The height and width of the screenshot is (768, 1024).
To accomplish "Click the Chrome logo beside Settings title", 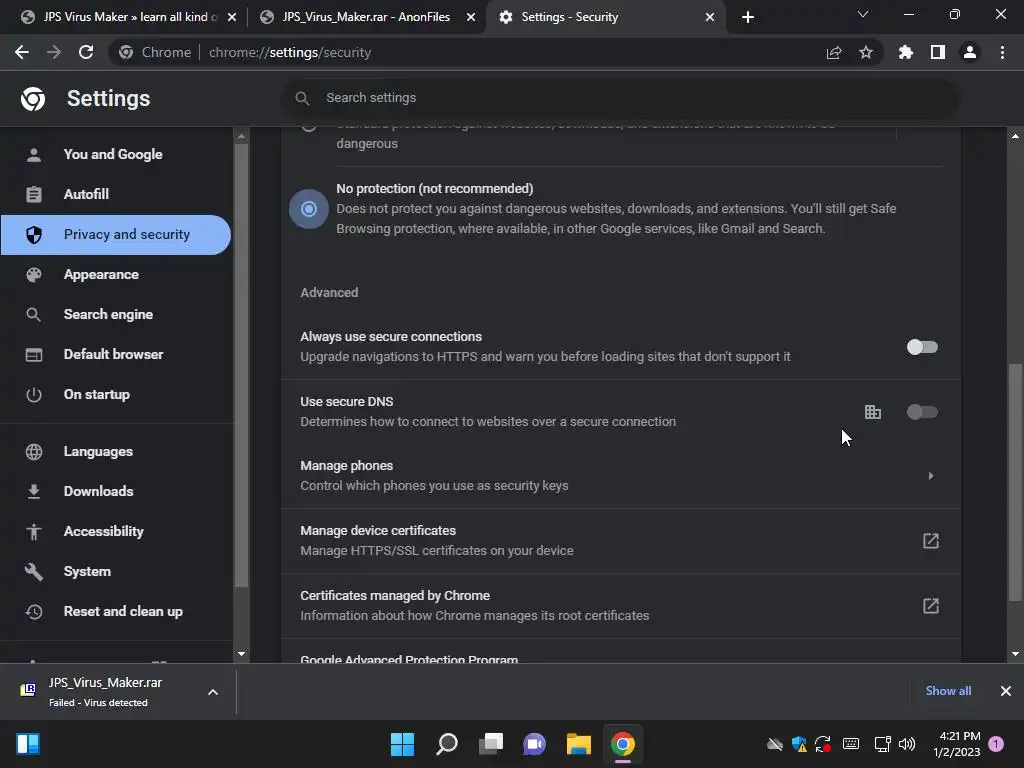I will pyautogui.click(x=33, y=99).
